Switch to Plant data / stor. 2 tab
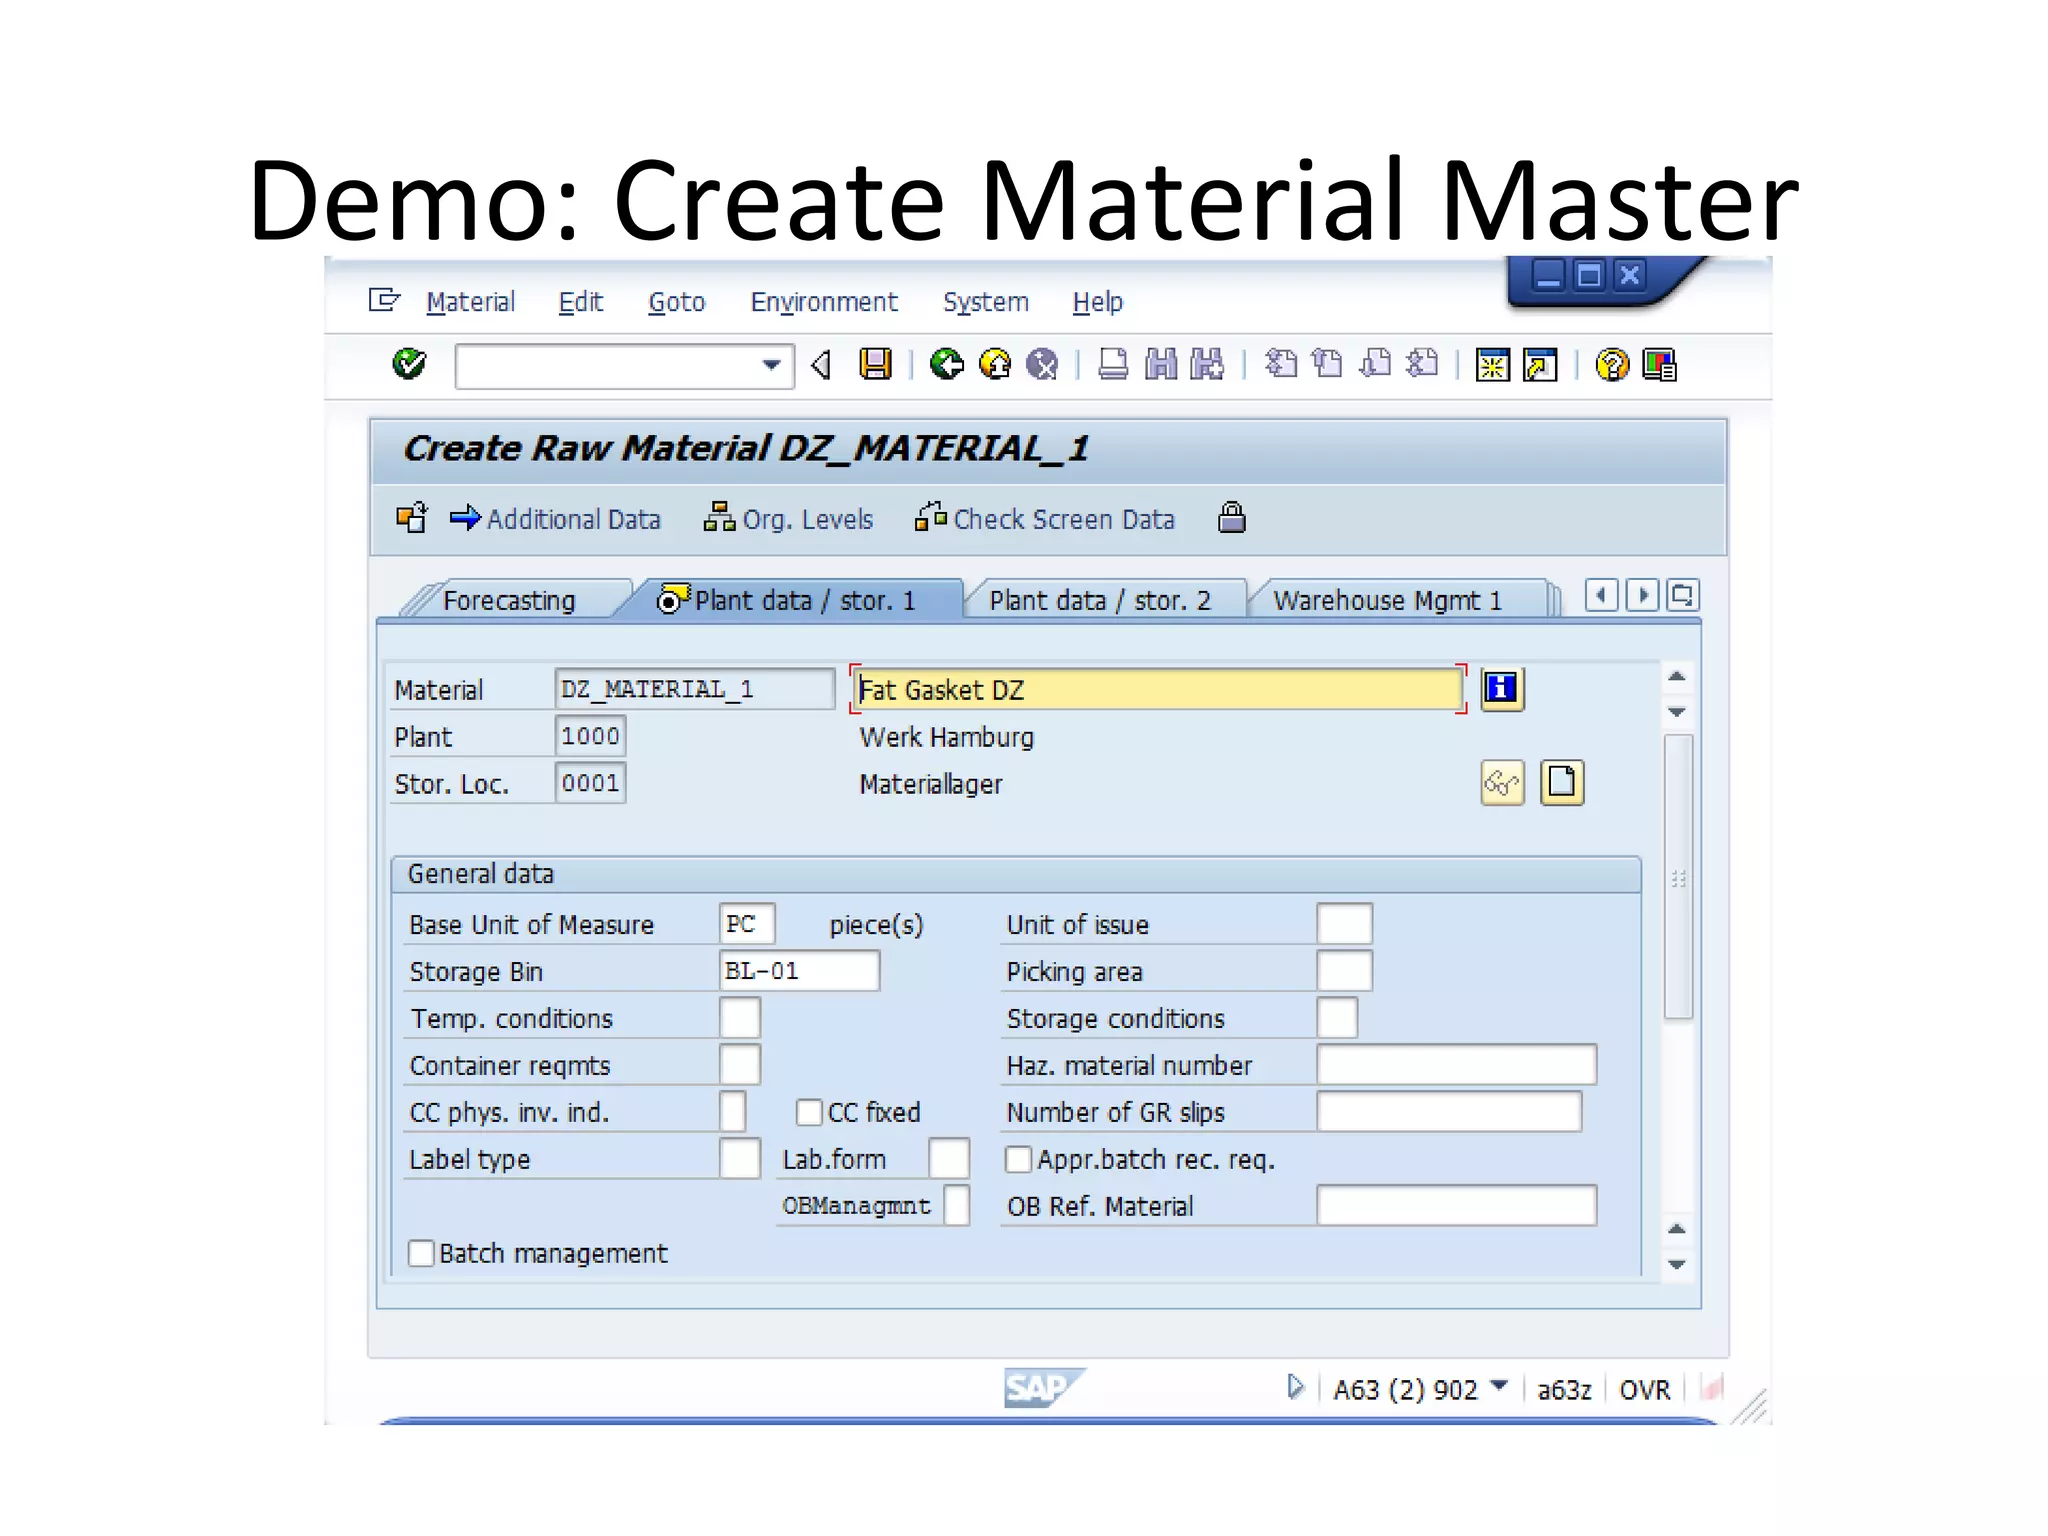Image resolution: width=2048 pixels, height=1536 pixels. pyautogui.click(x=1100, y=600)
